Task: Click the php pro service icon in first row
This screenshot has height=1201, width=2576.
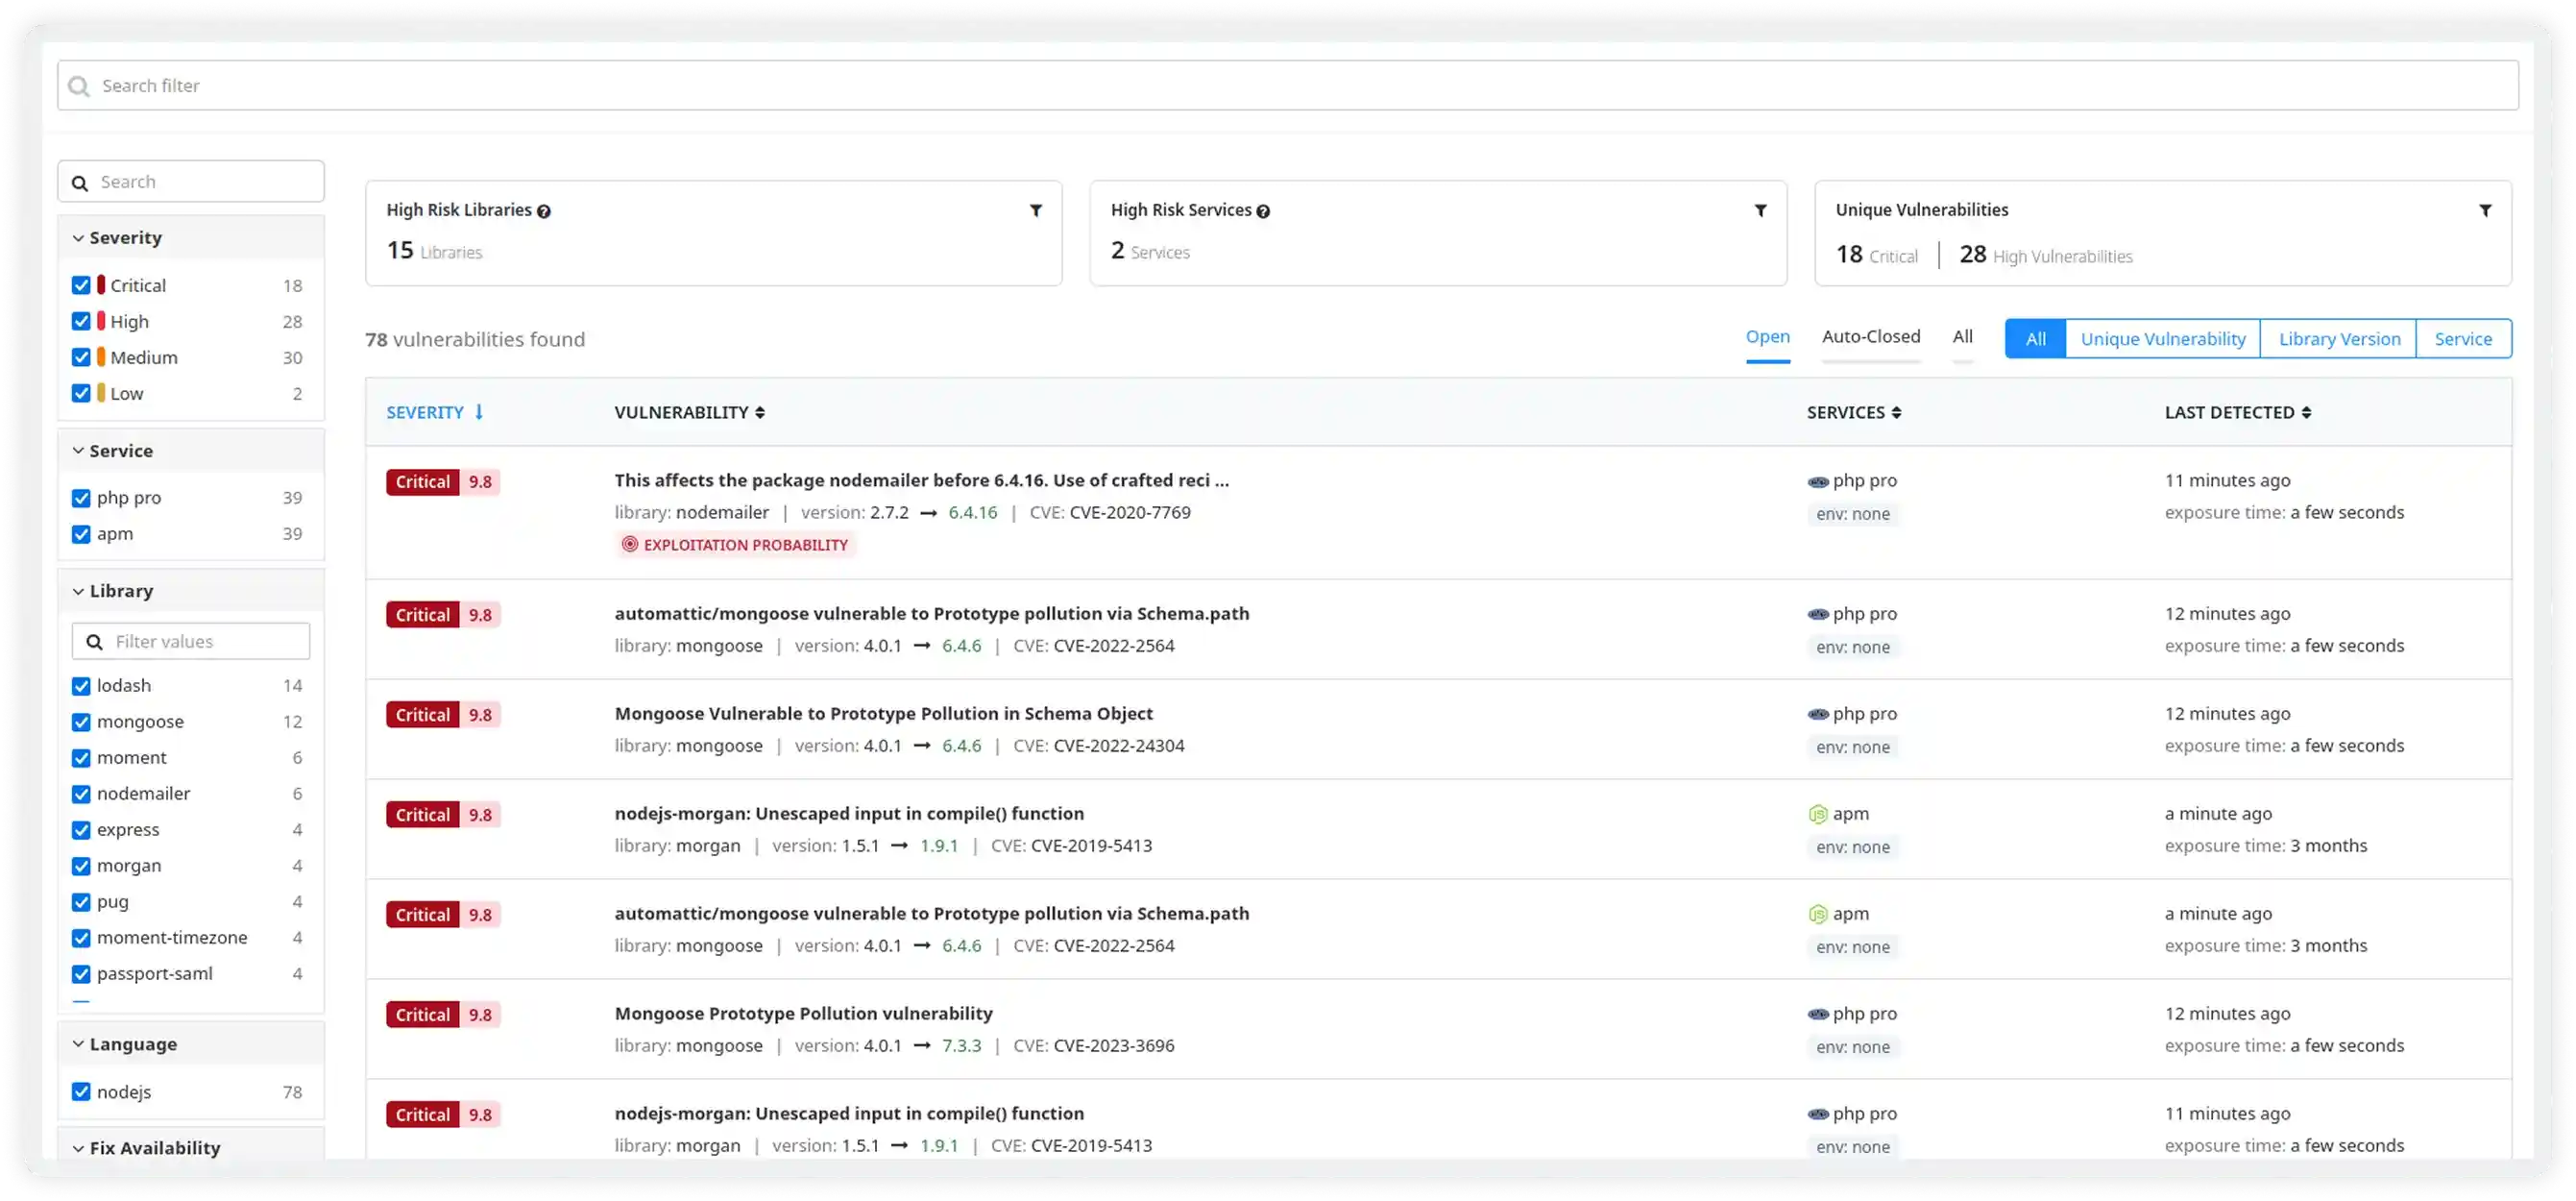Action: tap(1818, 481)
